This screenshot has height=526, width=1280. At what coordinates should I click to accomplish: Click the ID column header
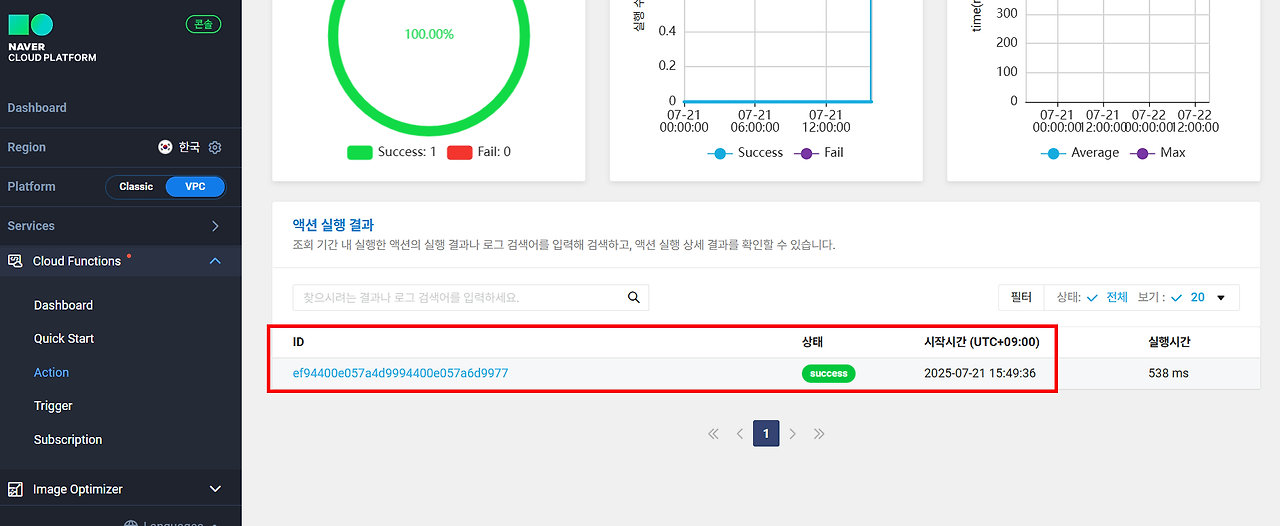coord(298,342)
